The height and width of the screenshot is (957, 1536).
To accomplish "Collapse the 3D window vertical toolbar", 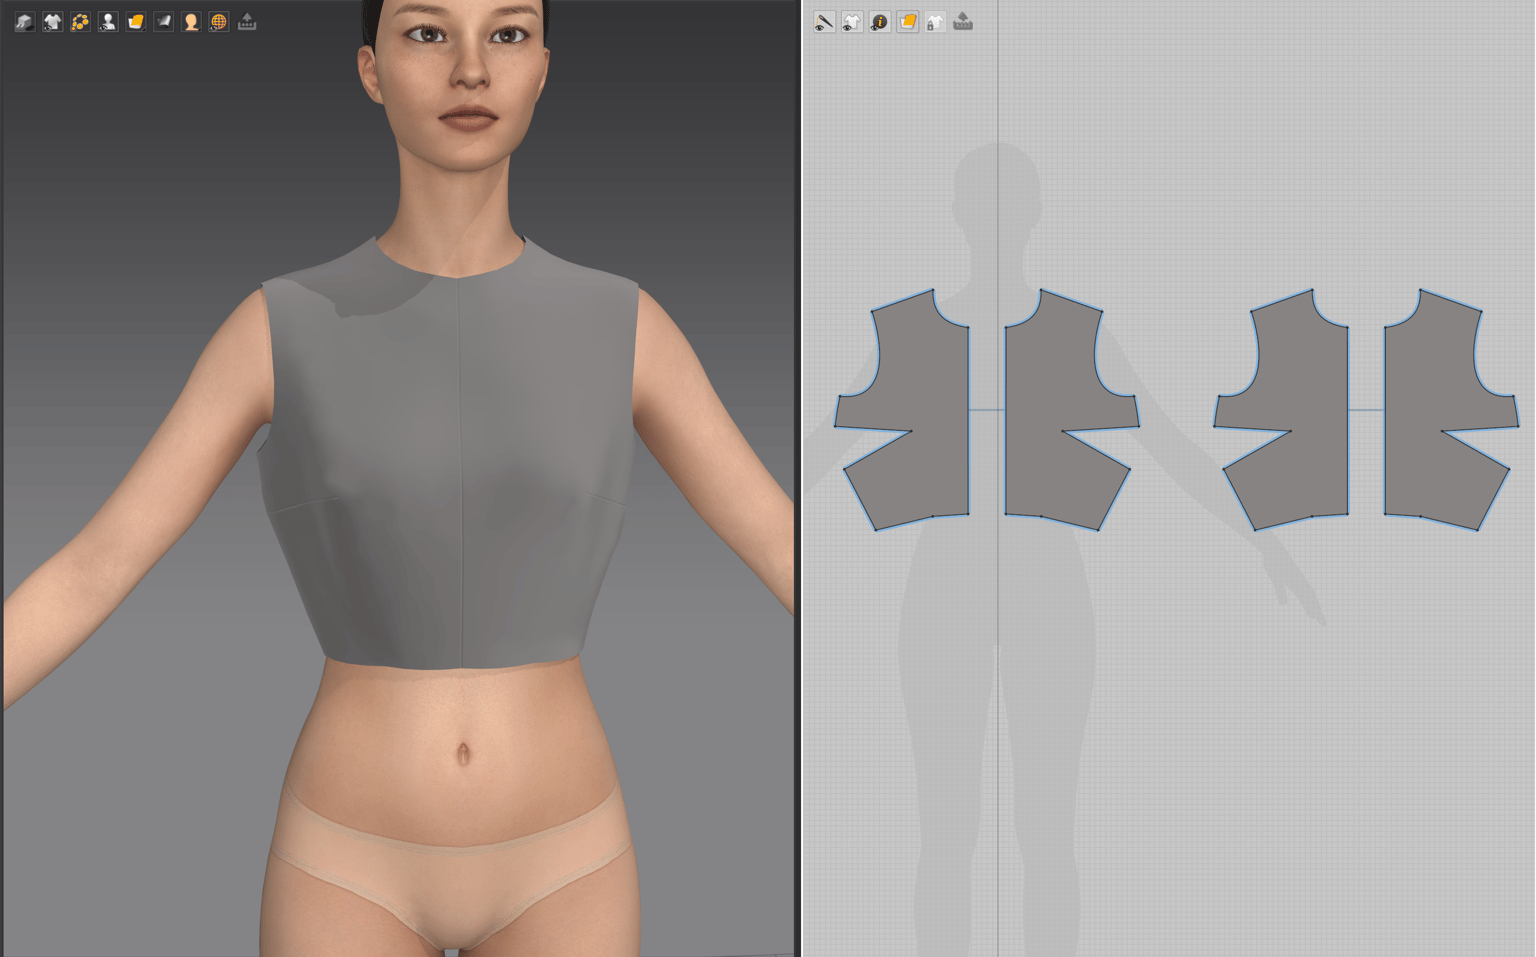I will click(x=247, y=22).
